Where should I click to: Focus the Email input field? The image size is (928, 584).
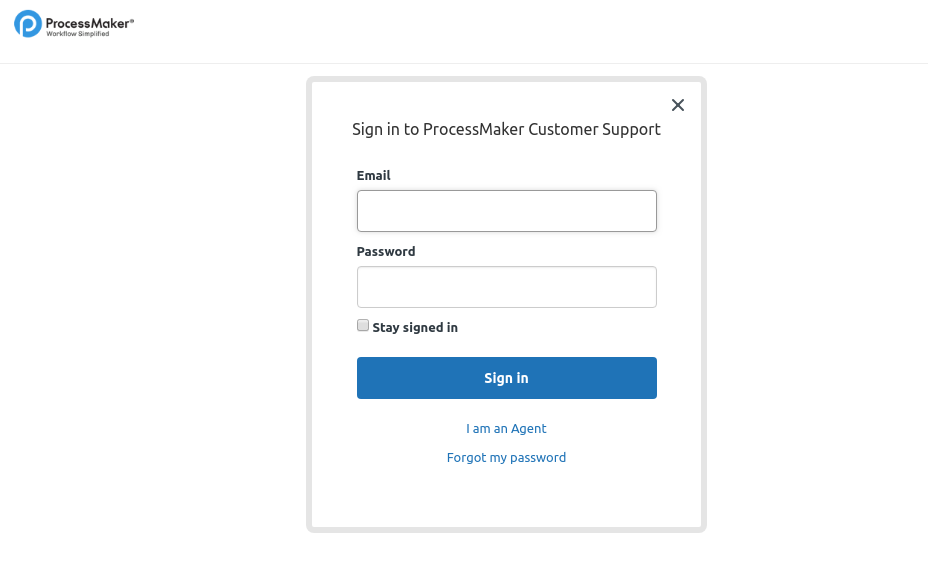tap(506, 211)
